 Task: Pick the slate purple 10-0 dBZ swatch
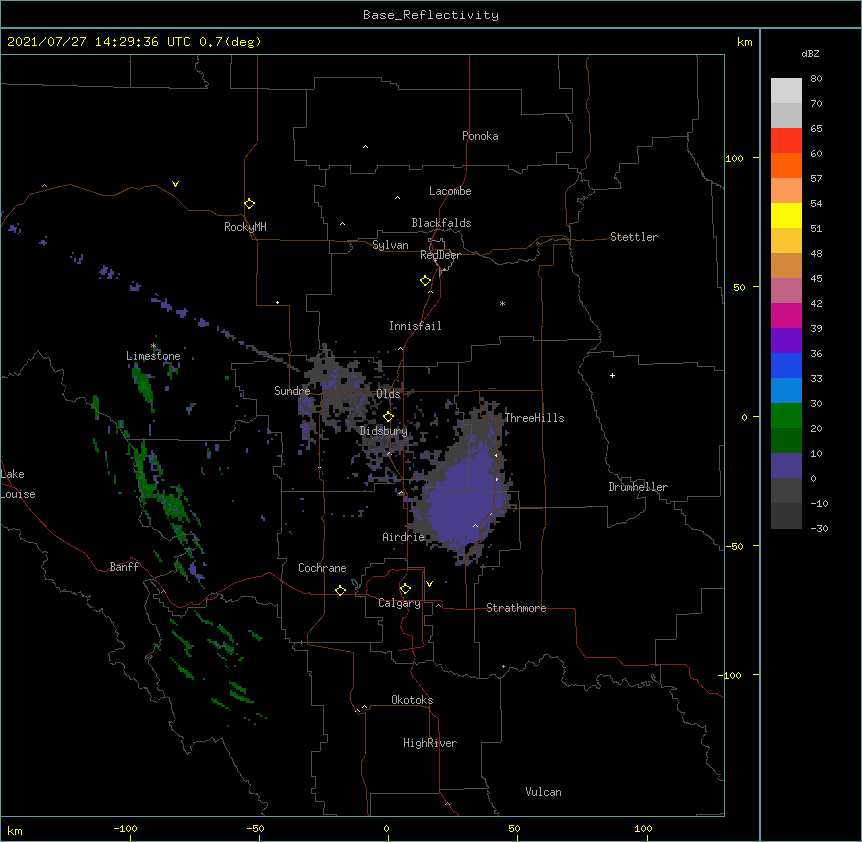pos(786,466)
